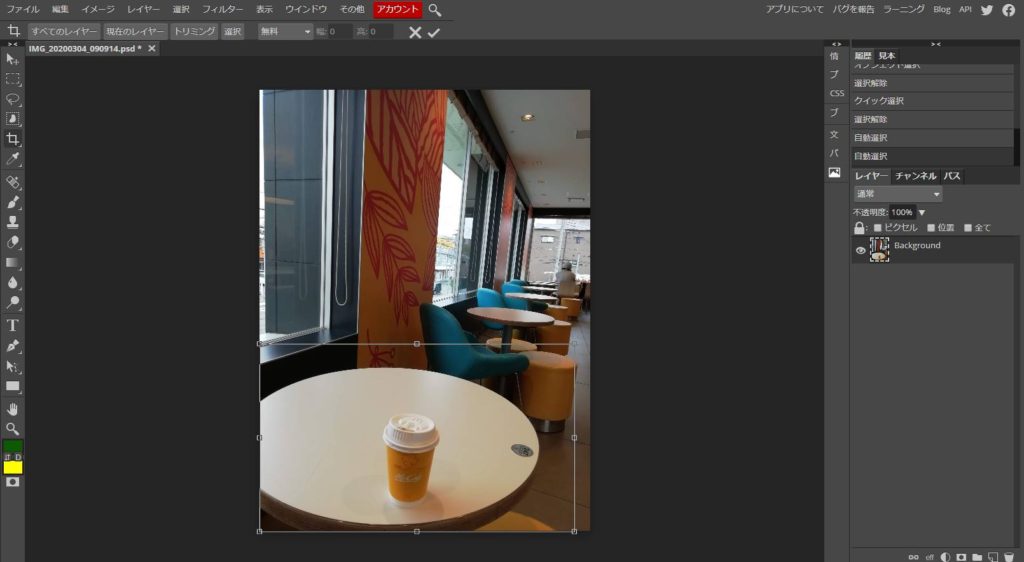Viewport: 1024px width, 562px height.
Task: Switch to the パス tab
Action: pyautogui.click(x=952, y=176)
